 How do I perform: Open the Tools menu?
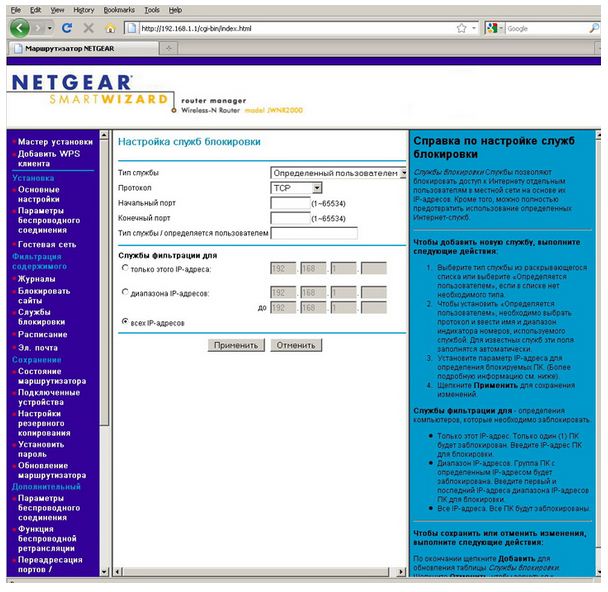(152, 9)
